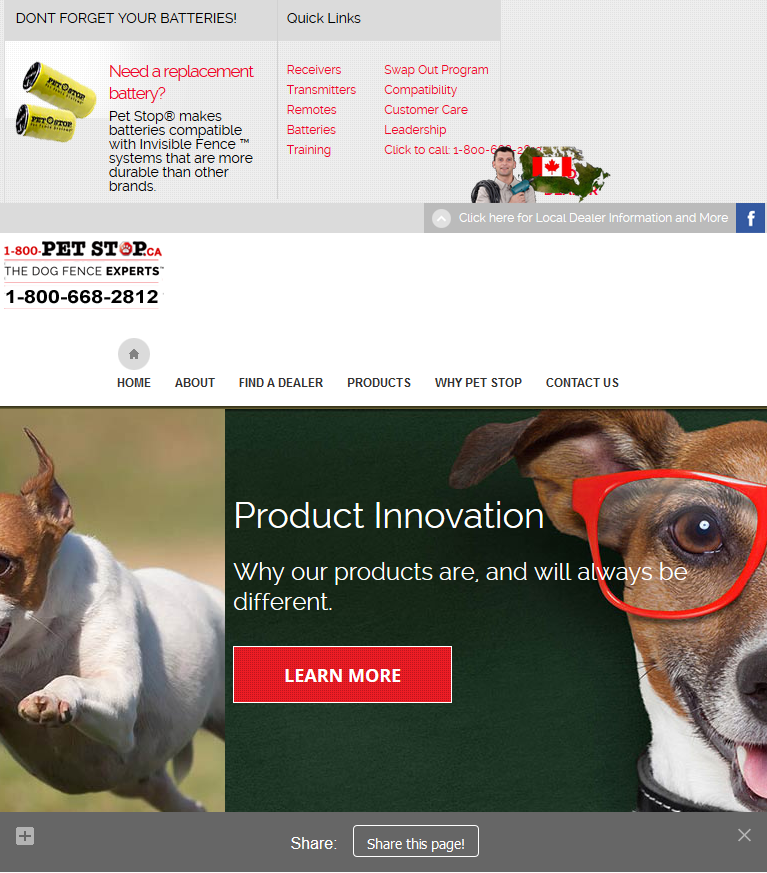Open the FIND A DEALER menu
The height and width of the screenshot is (873, 767).
281,383
